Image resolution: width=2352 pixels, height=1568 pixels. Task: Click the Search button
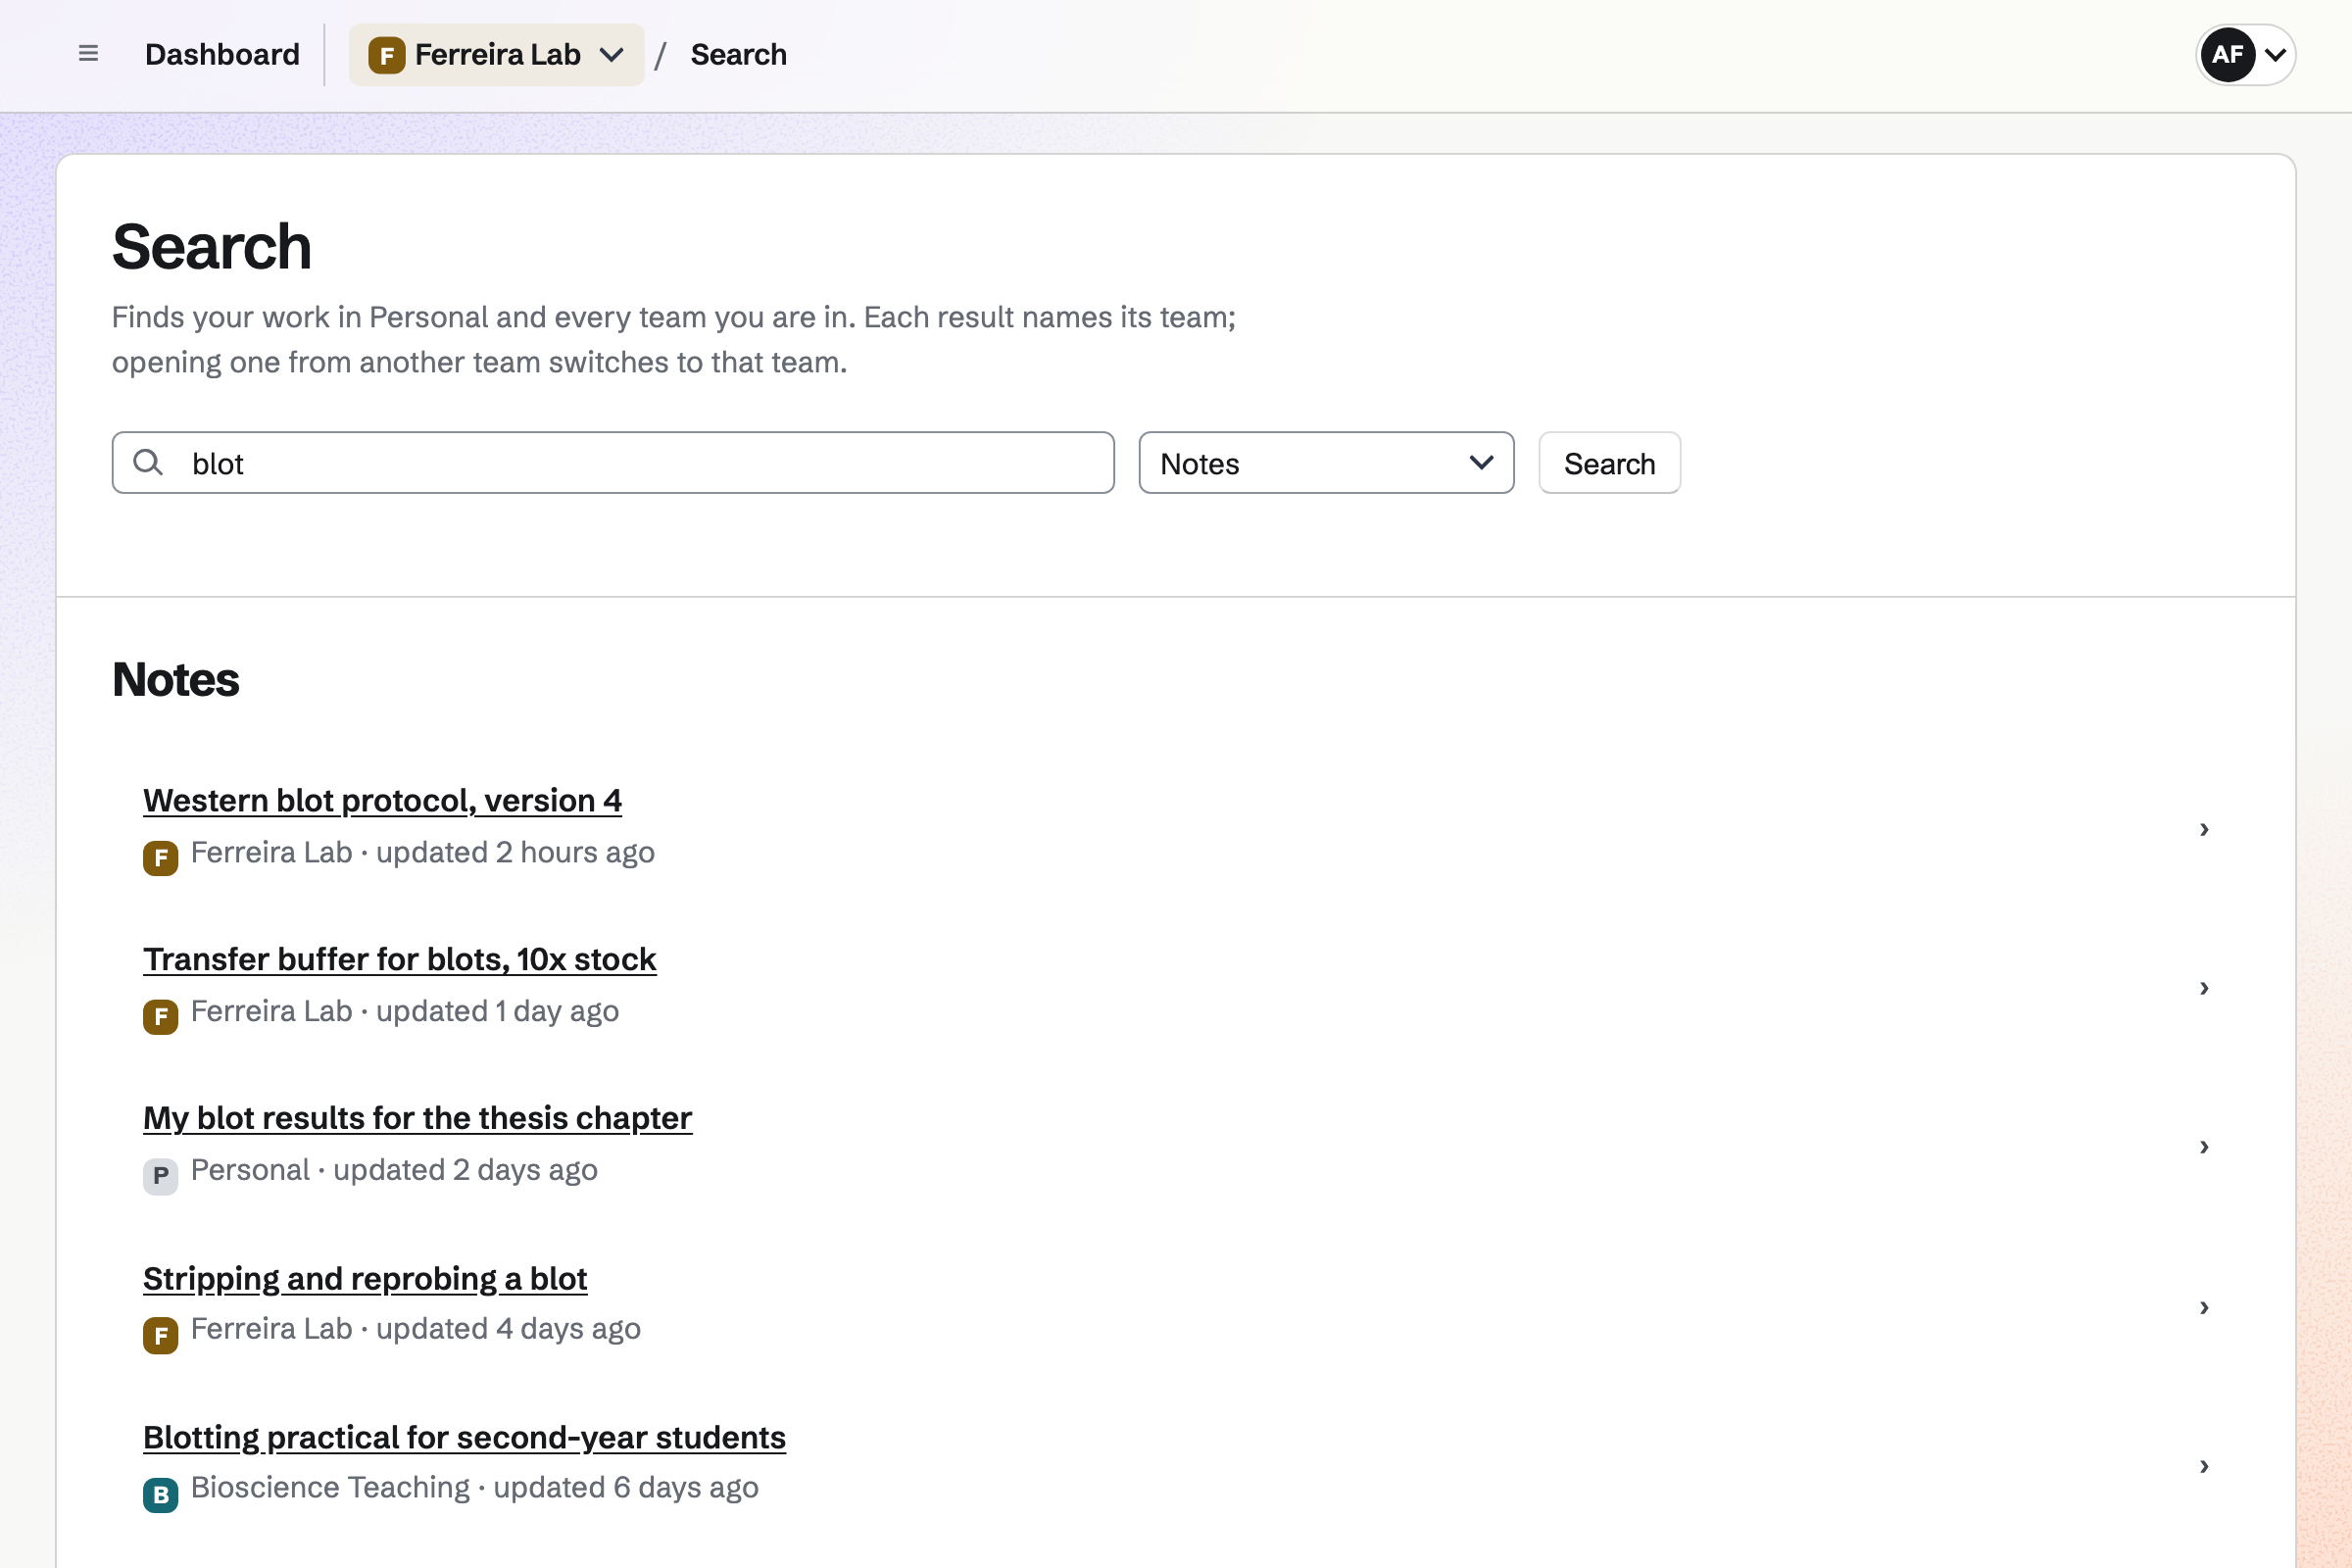pyautogui.click(x=1609, y=463)
